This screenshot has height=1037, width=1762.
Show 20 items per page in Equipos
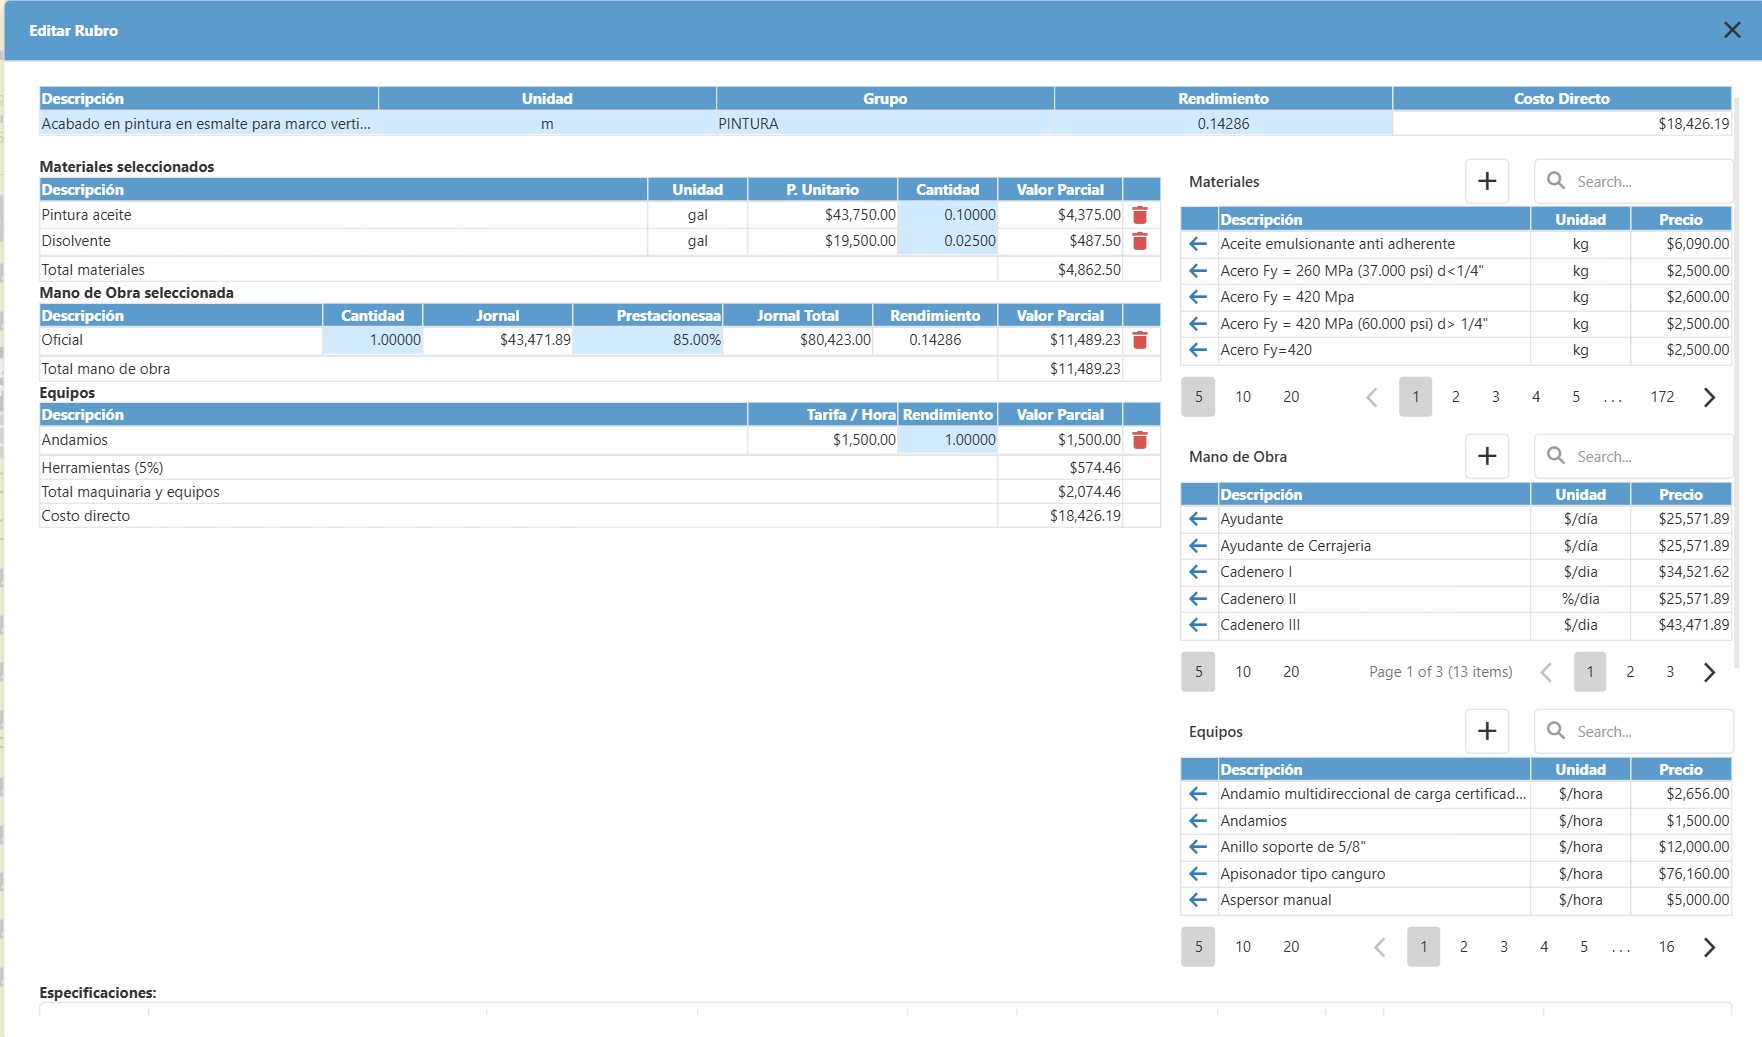point(1291,947)
